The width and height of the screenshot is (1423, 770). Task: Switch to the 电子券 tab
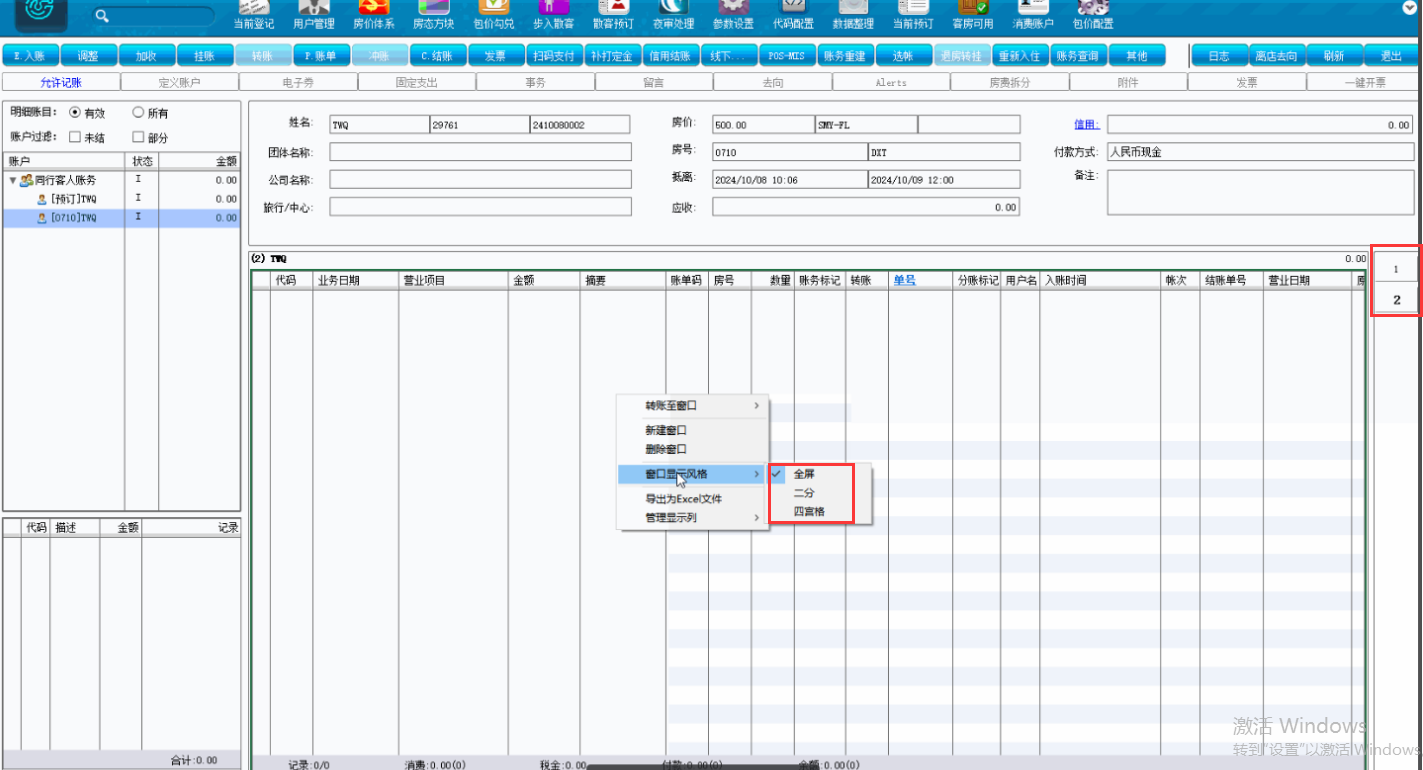[x=298, y=83]
